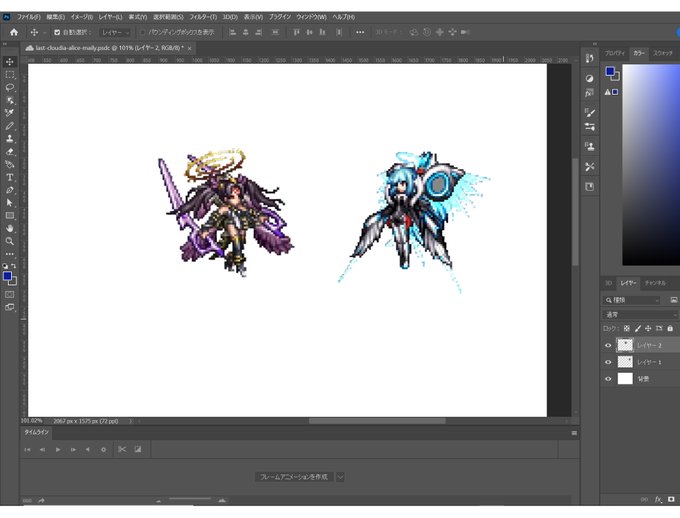Viewport: 680px width, 518px height.
Task: Open the Timeline panel flyout menu
Action: (574, 433)
